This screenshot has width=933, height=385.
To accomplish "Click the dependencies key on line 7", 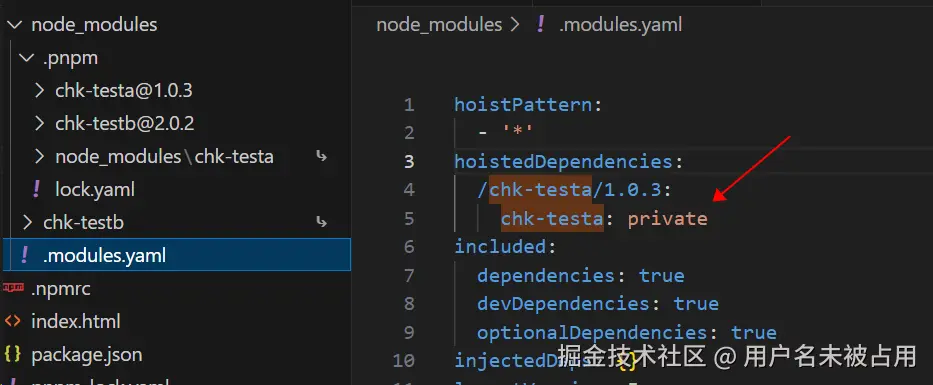I will 546,276.
